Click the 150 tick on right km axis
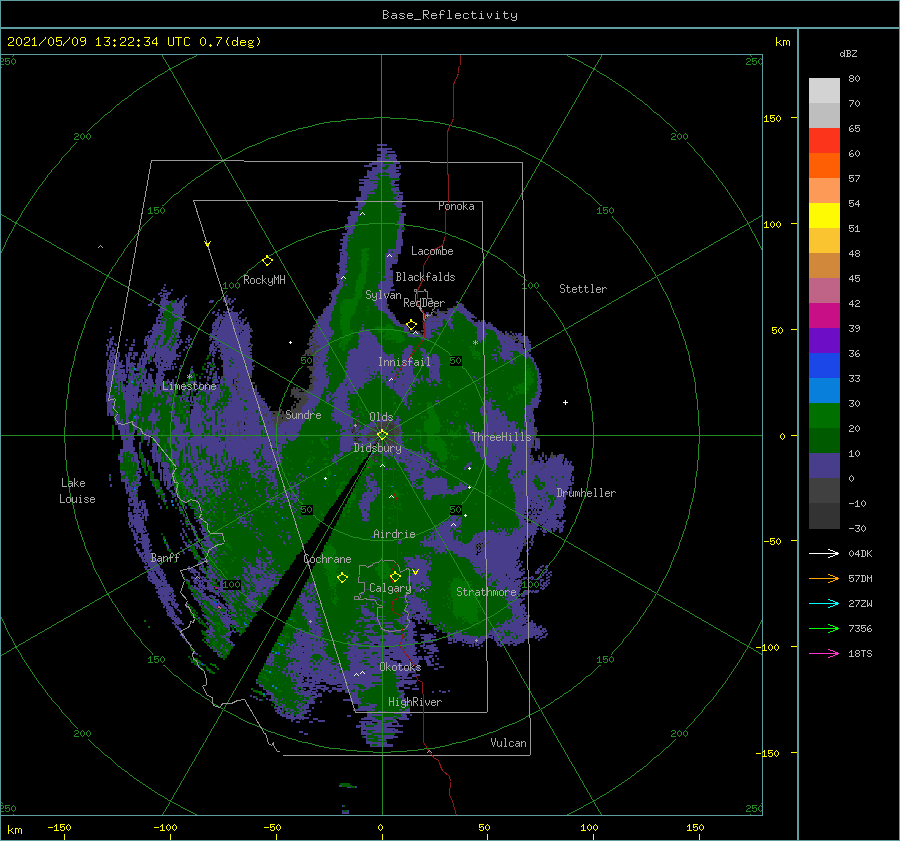The image size is (900, 841). pos(772,118)
